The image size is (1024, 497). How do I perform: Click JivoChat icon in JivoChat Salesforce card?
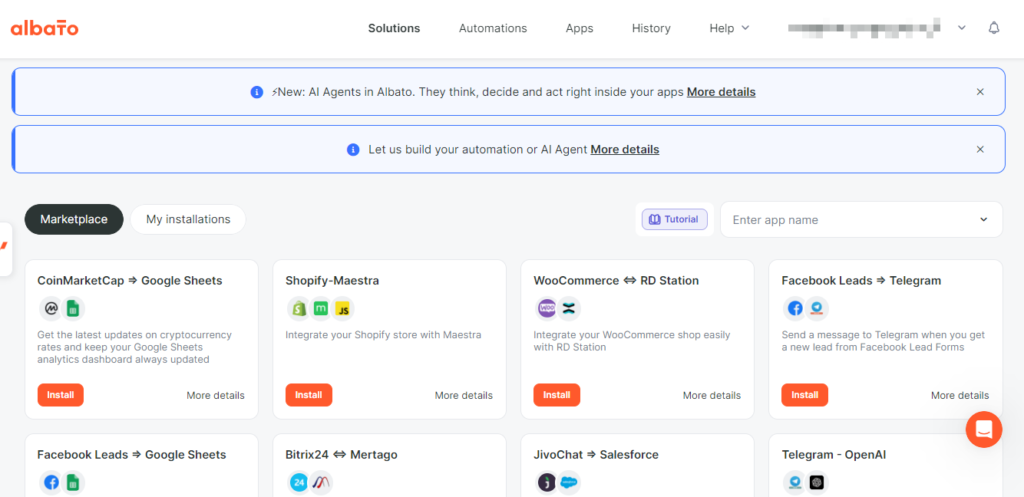[x=546, y=483]
